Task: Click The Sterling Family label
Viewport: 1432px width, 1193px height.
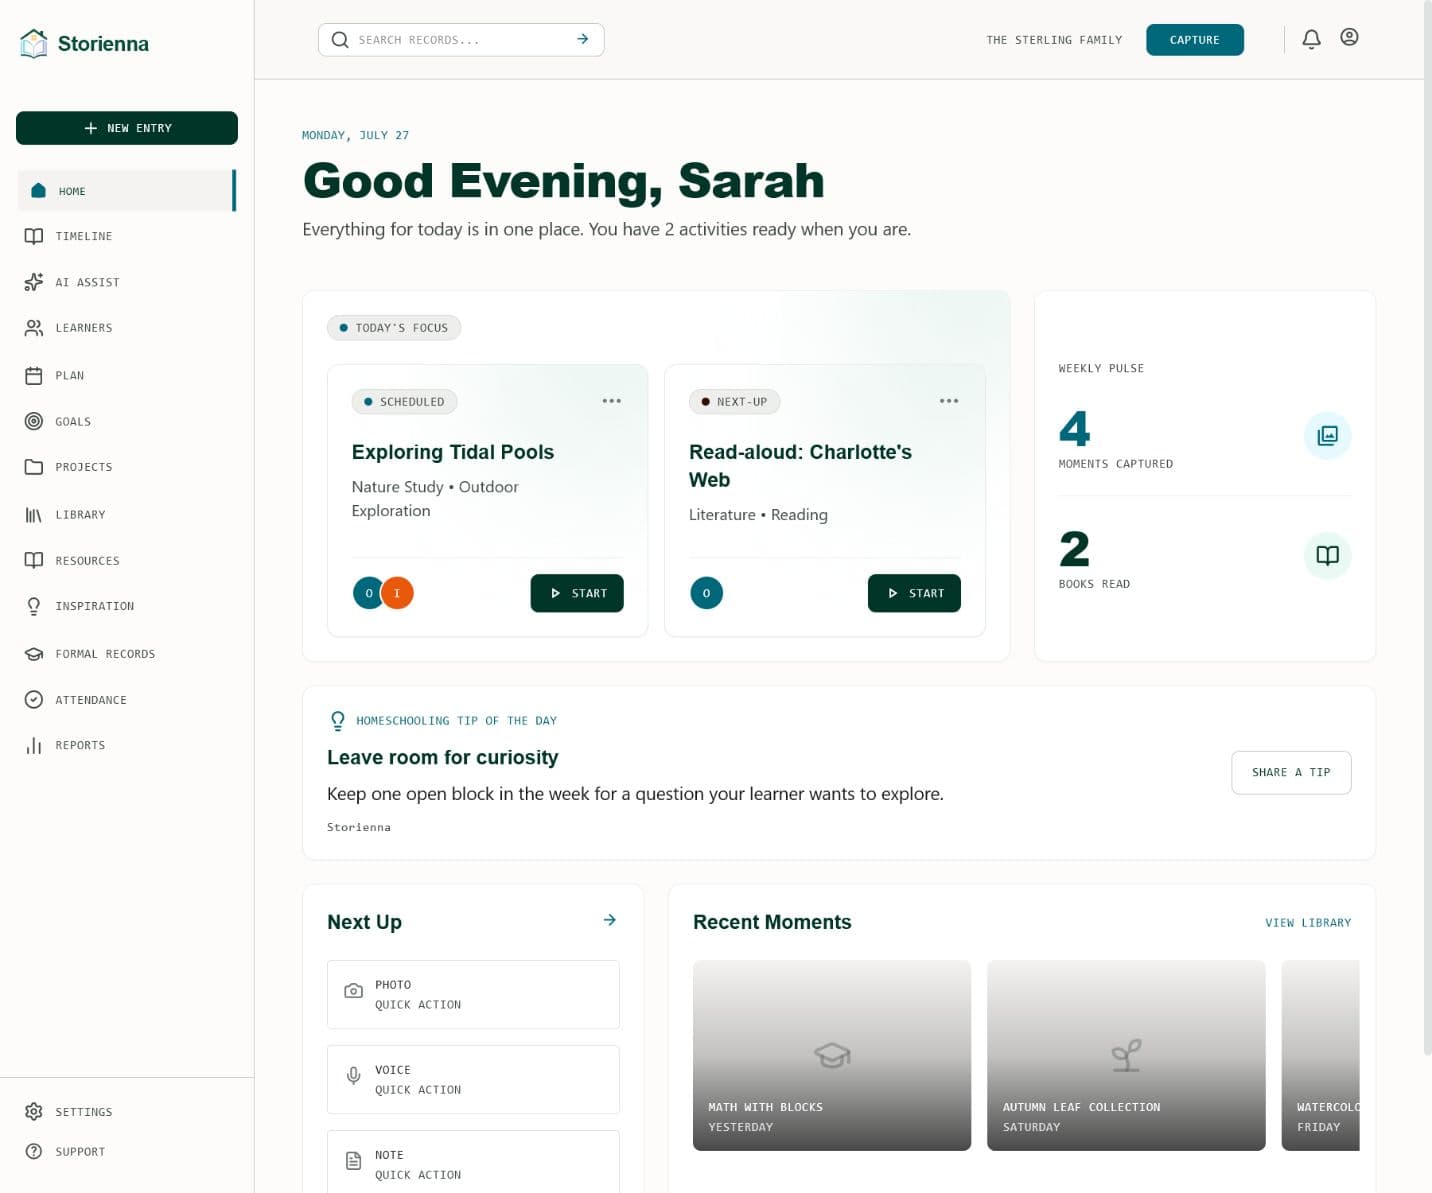Action: (1054, 40)
